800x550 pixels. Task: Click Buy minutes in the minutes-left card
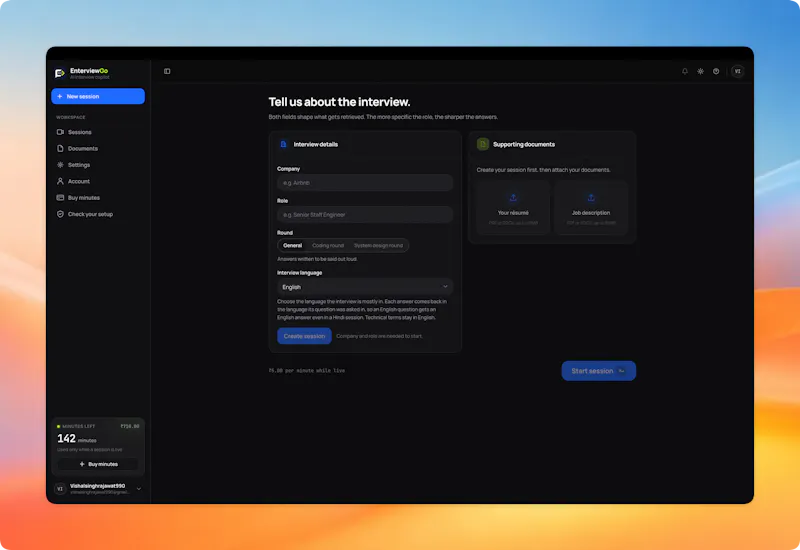pyautogui.click(x=98, y=464)
